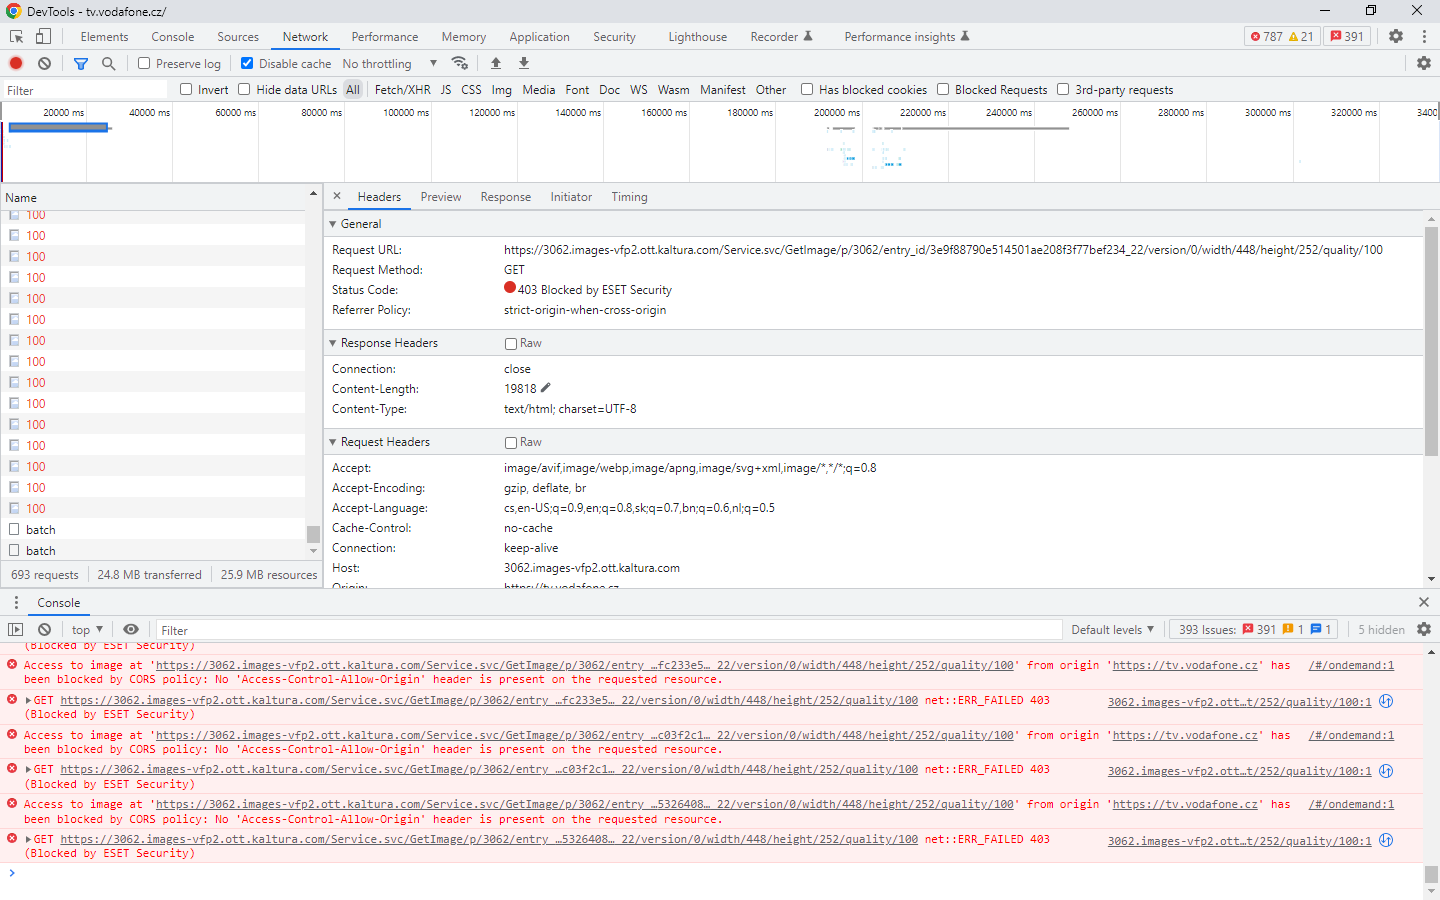Clear the console output
1440x900 pixels.
click(44, 630)
